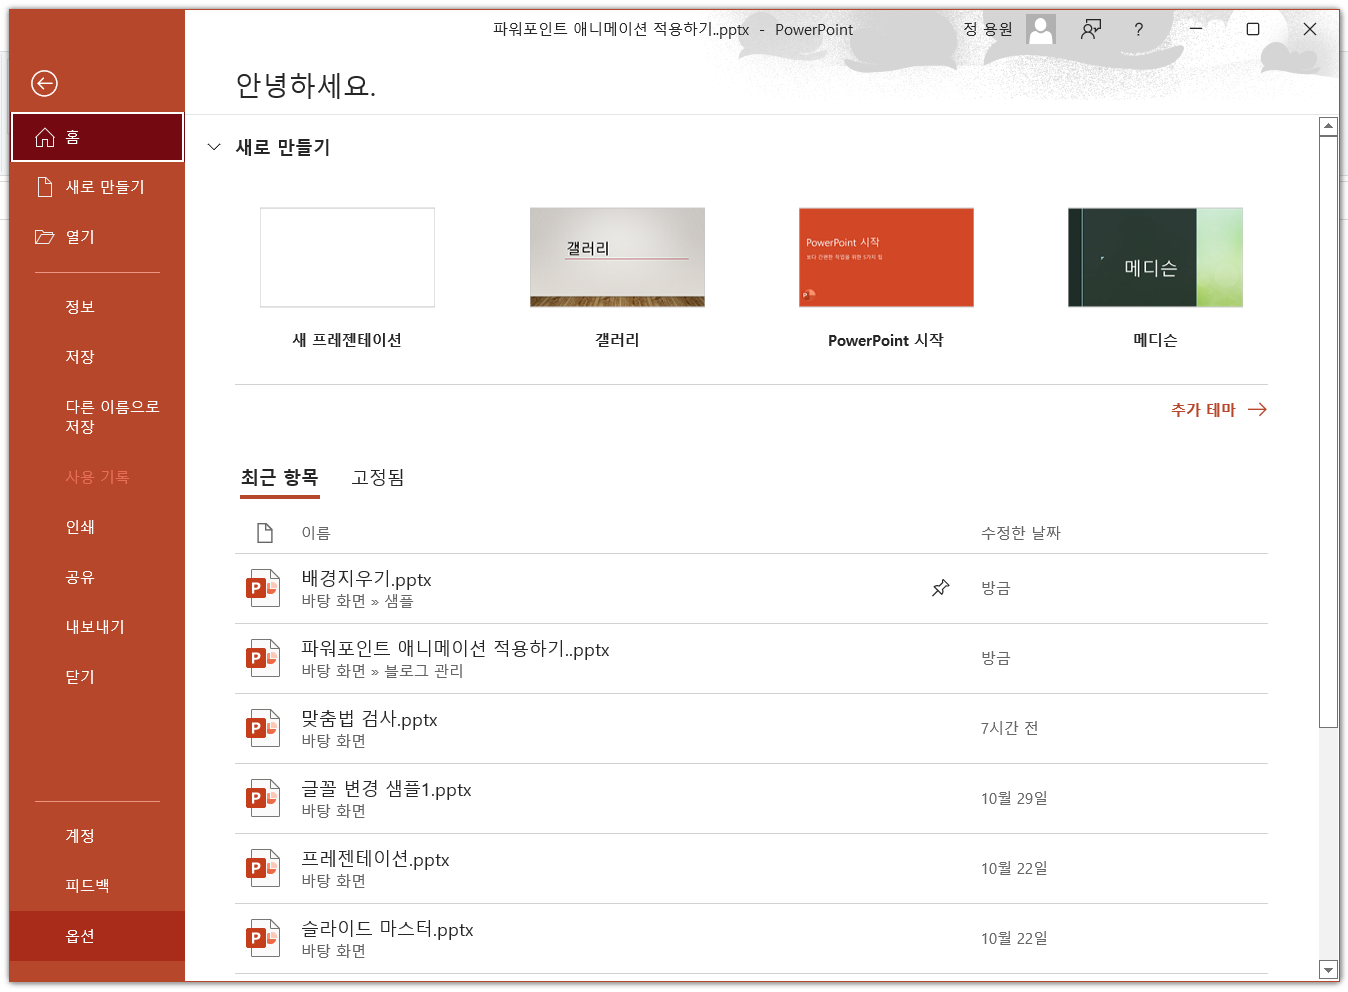
Task: Choose 다른 이름으로 저장
Action: point(97,417)
